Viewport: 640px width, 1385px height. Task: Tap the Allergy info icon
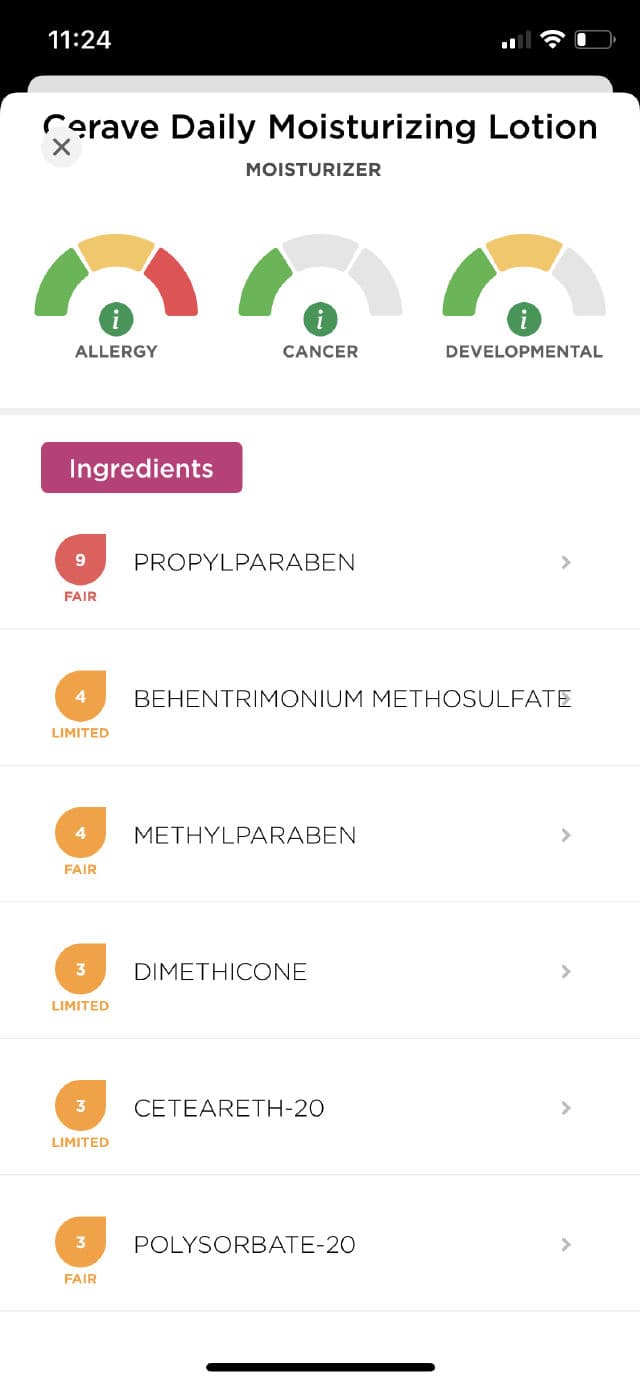(x=116, y=320)
